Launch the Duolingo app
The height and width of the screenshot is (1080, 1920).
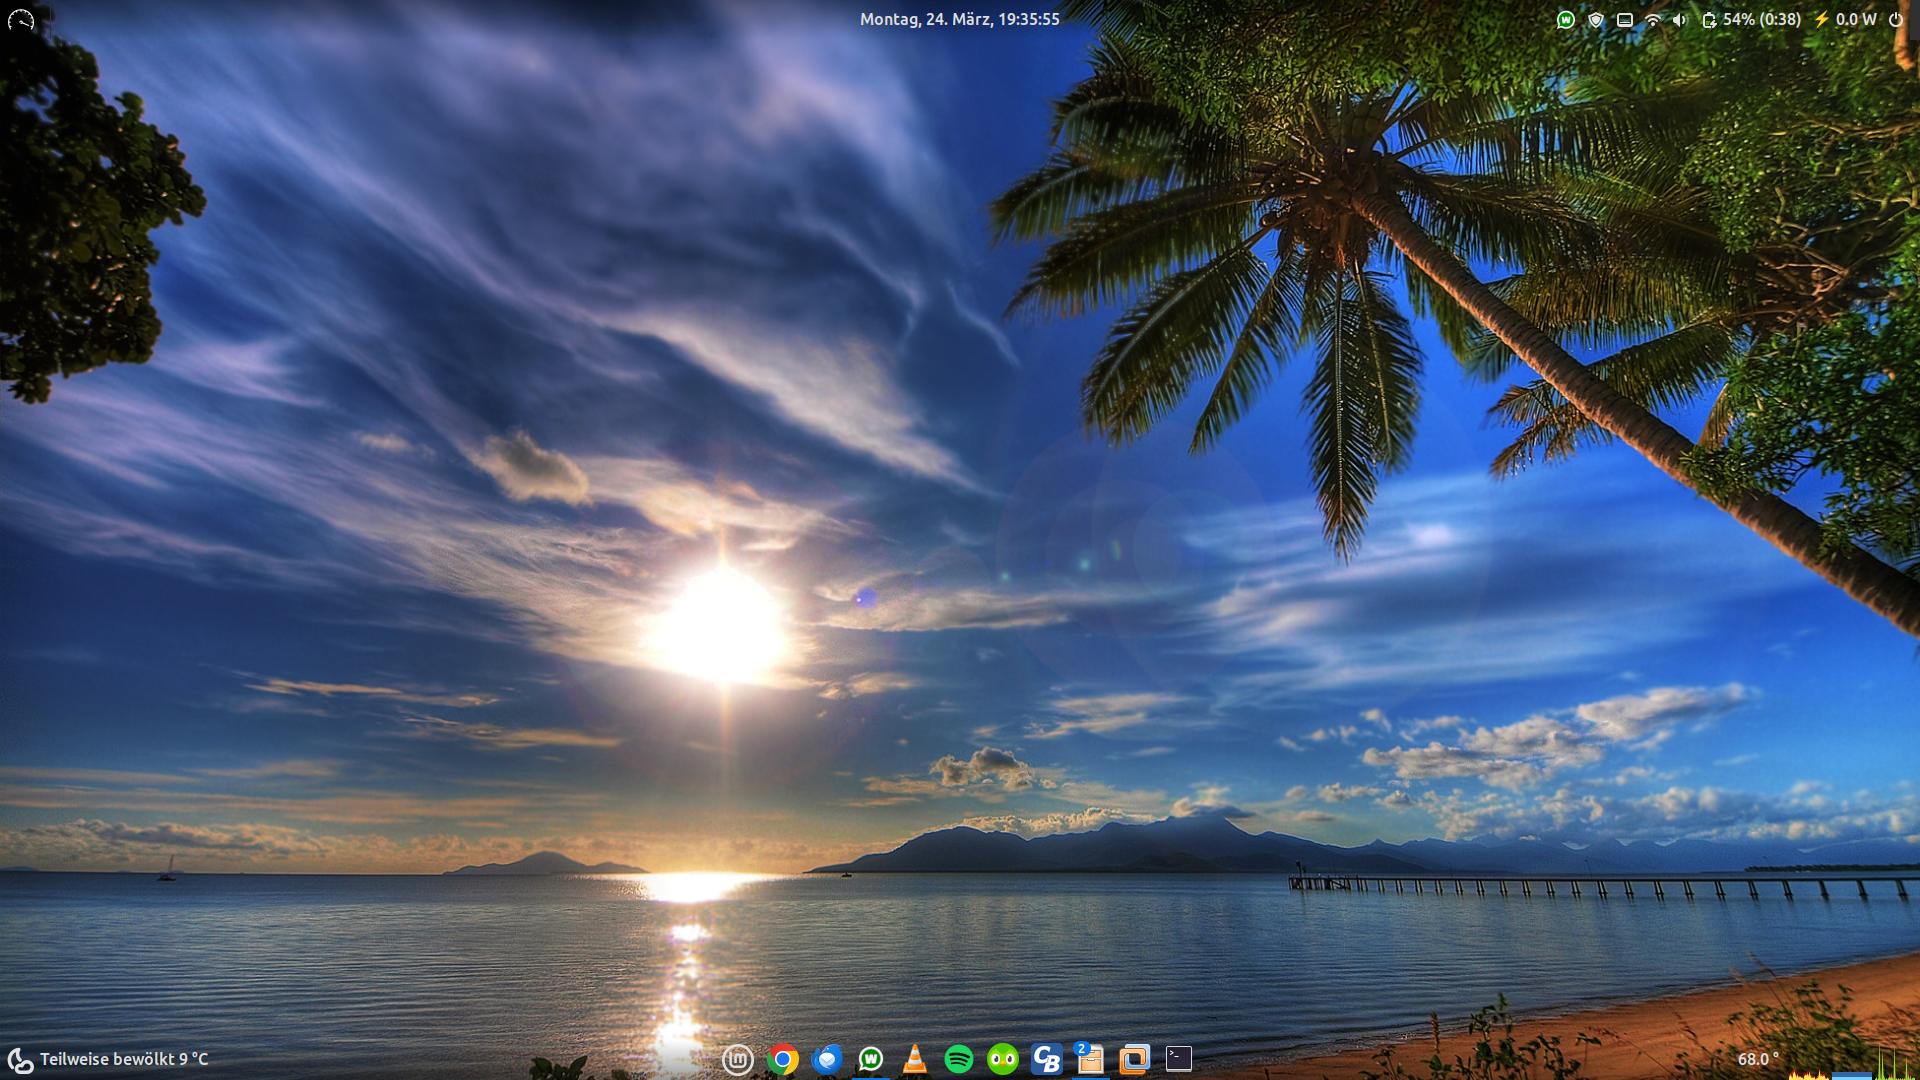(x=1003, y=1059)
